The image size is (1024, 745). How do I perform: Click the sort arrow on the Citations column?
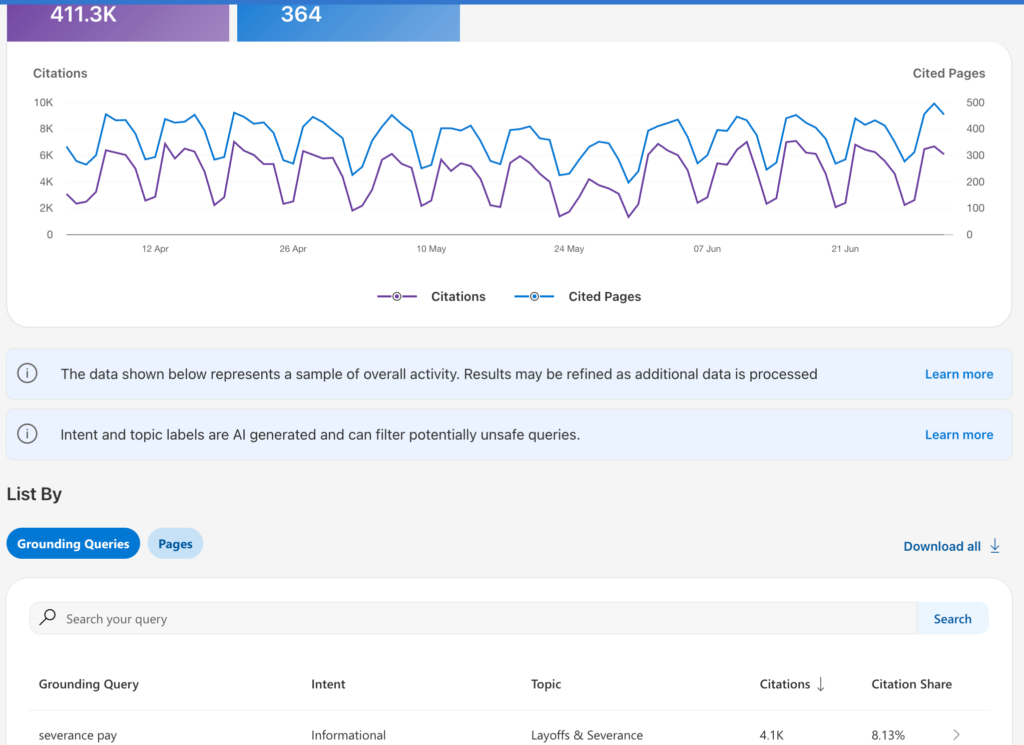pyautogui.click(x=821, y=684)
